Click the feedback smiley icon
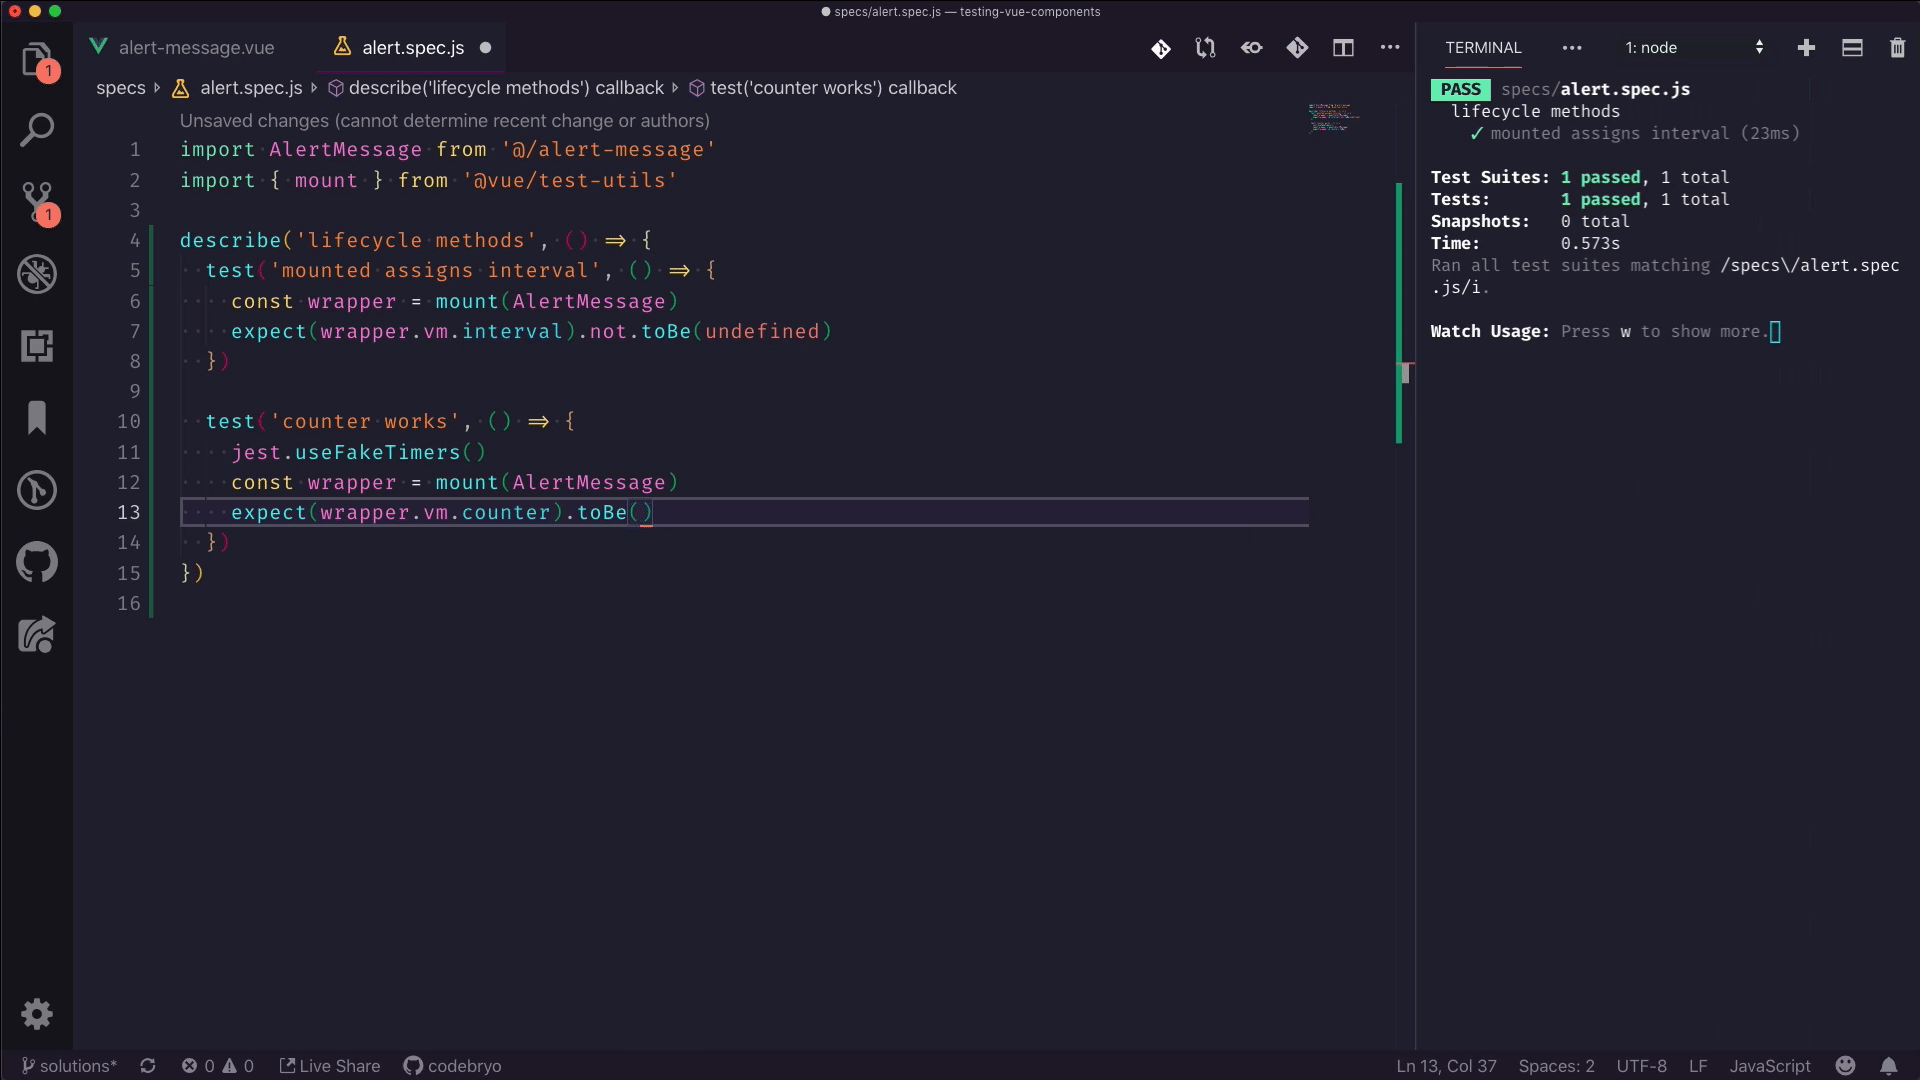 pyautogui.click(x=1846, y=1066)
